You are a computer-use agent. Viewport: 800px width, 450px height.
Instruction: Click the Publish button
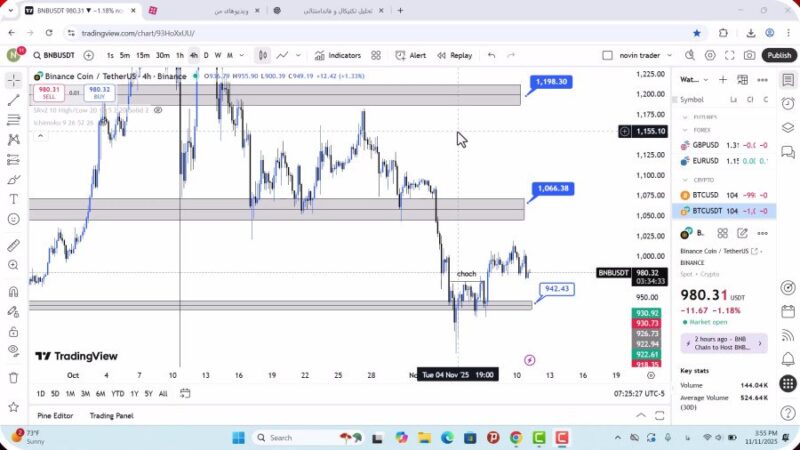click(778, 56)
